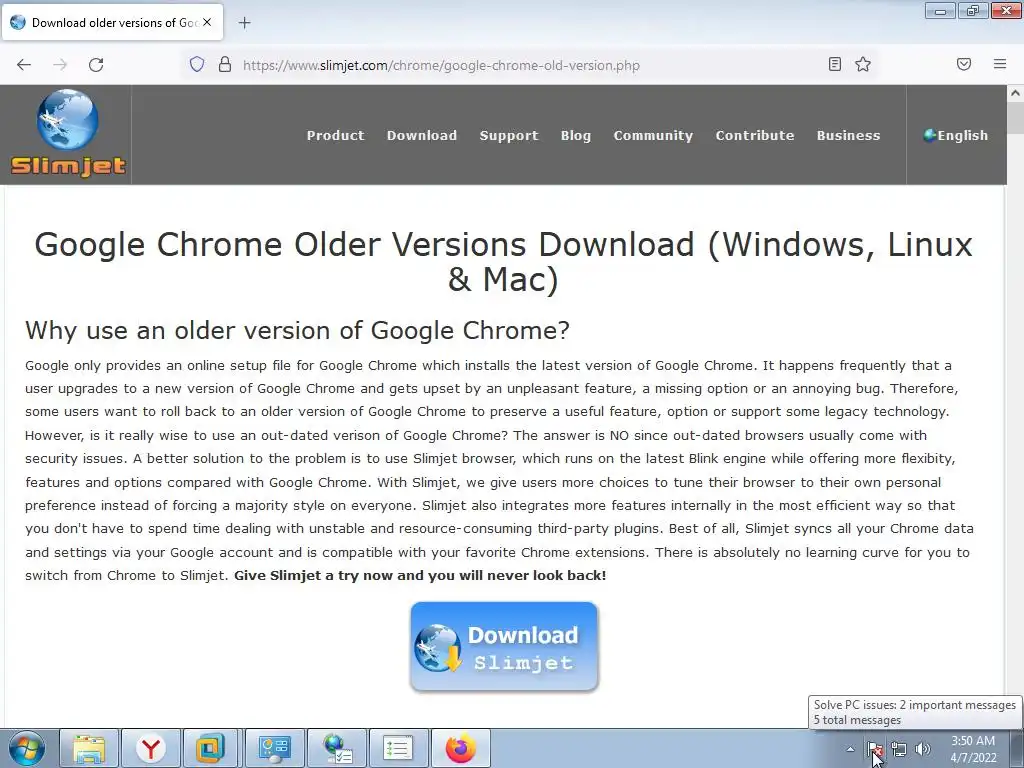Open tracking protection shield icon

pyautogui.click(x=197, y=65)
